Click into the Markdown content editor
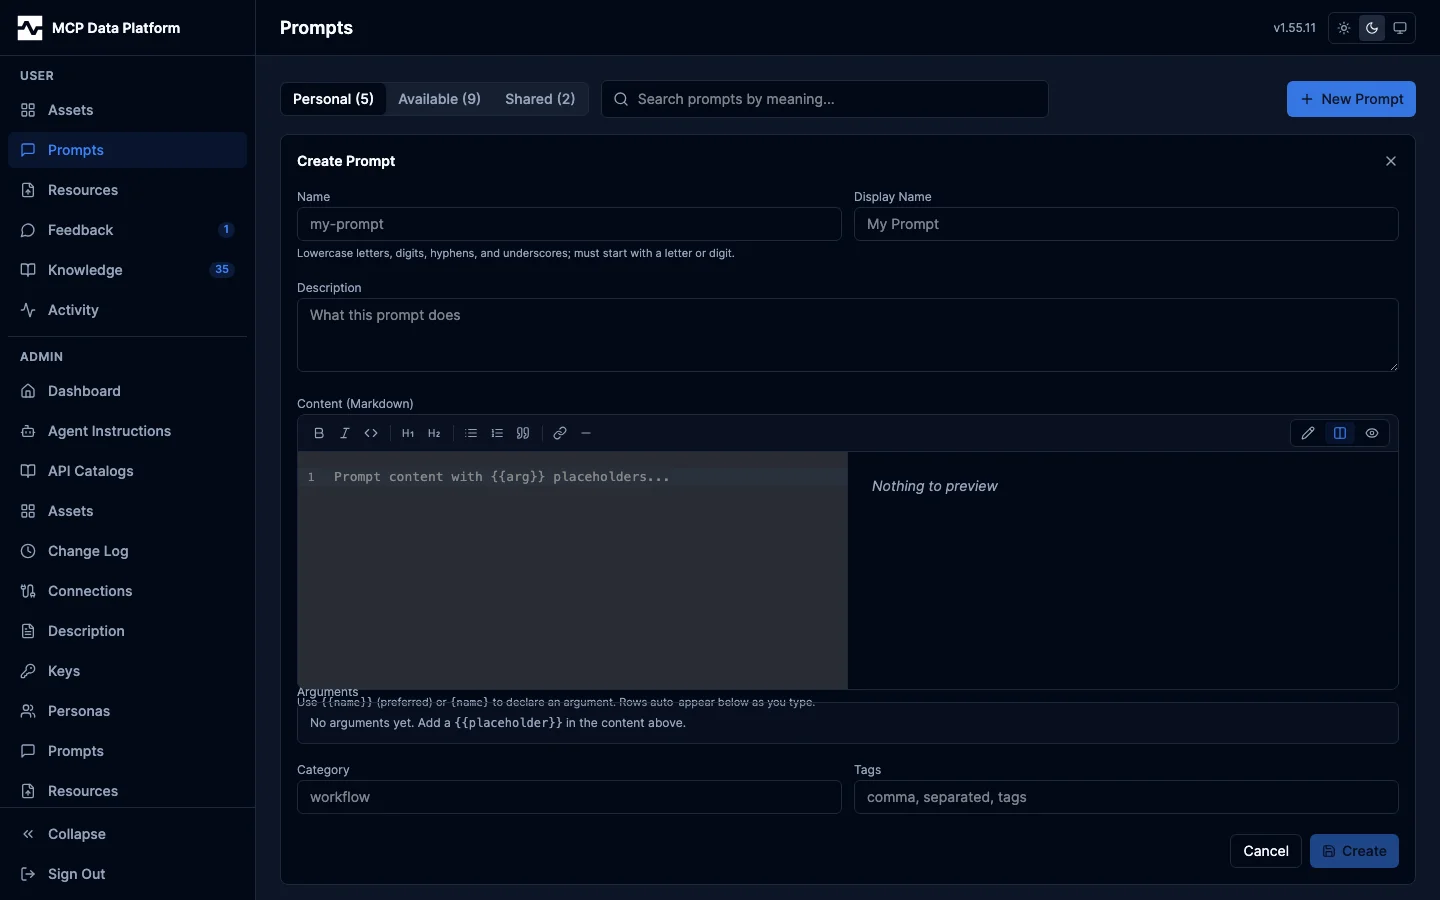 click(572, 570)
